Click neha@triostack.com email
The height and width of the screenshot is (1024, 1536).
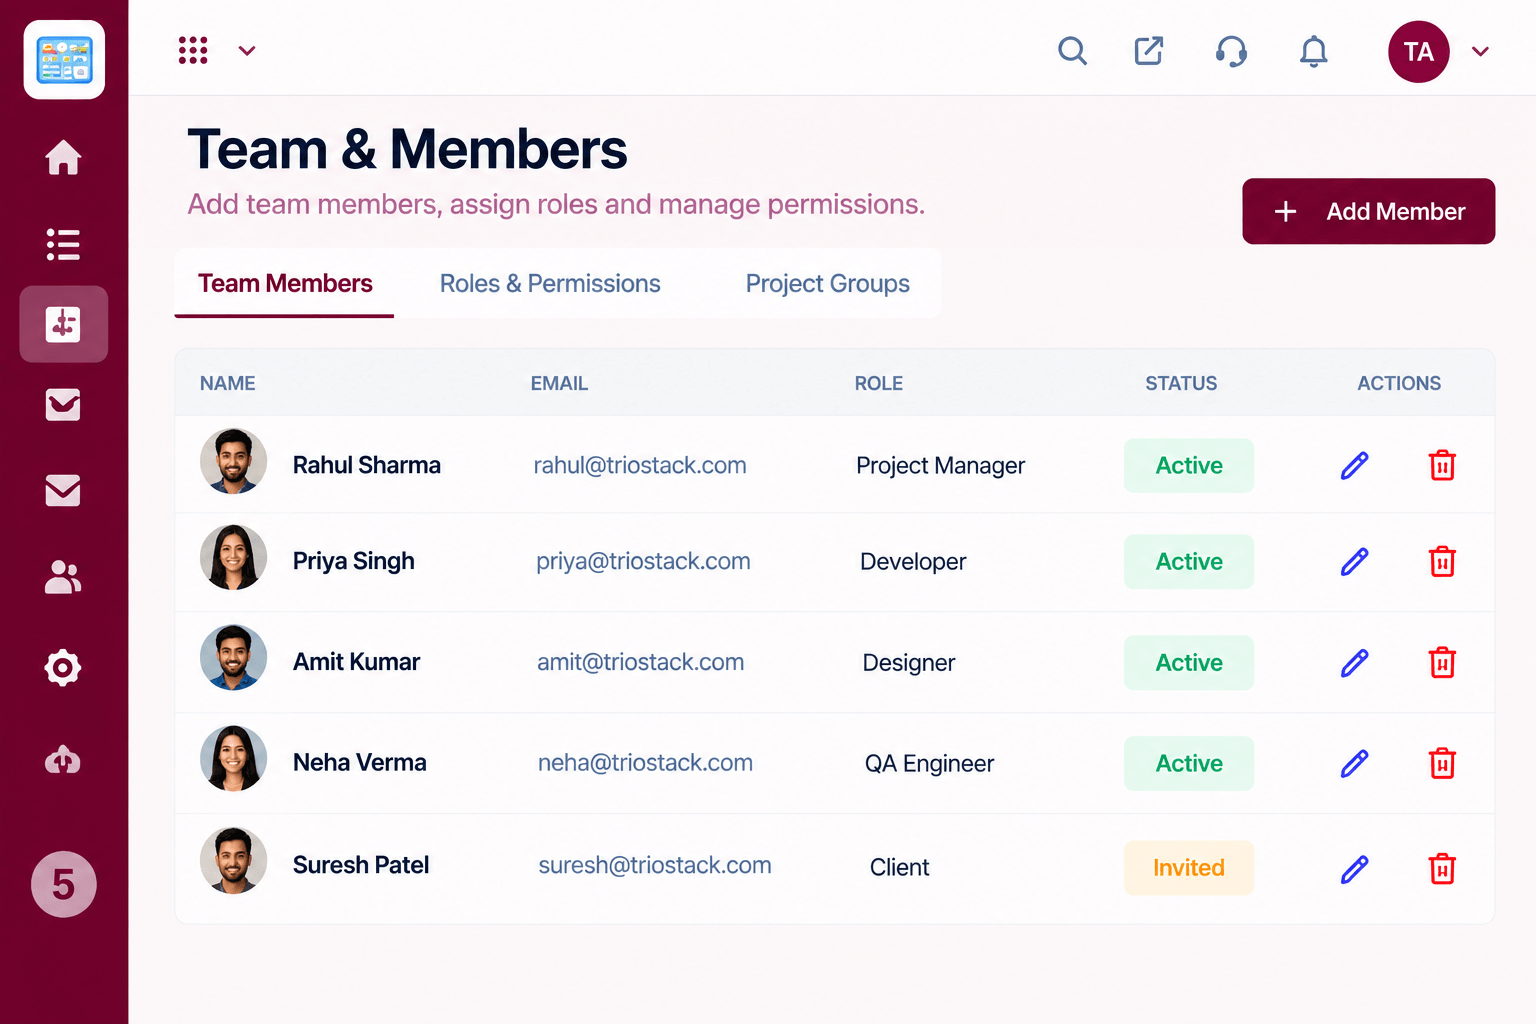(645, 763)
